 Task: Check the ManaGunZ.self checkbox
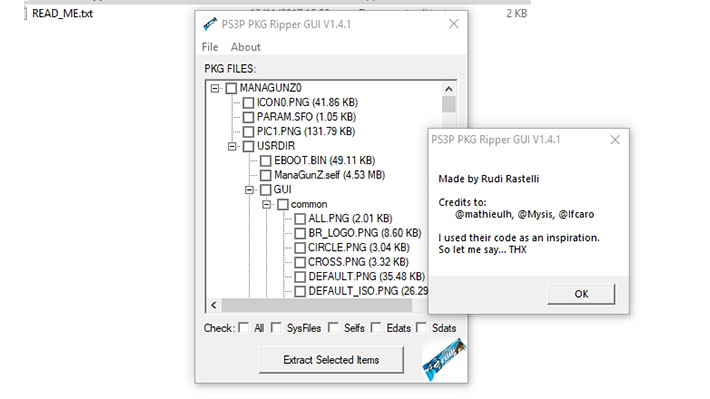pos(265,175)
